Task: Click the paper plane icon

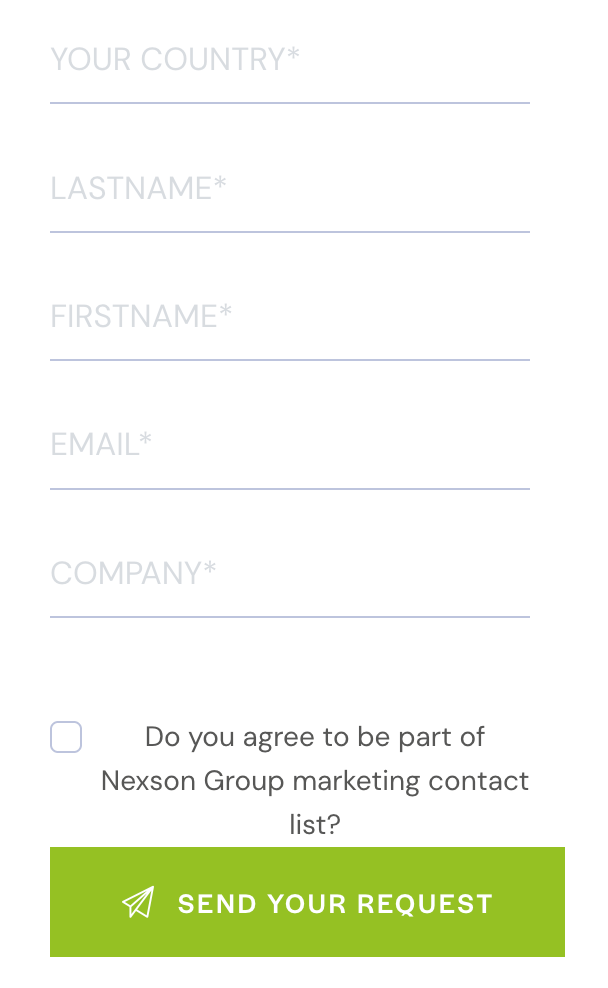Action: (x=138, y=902)
